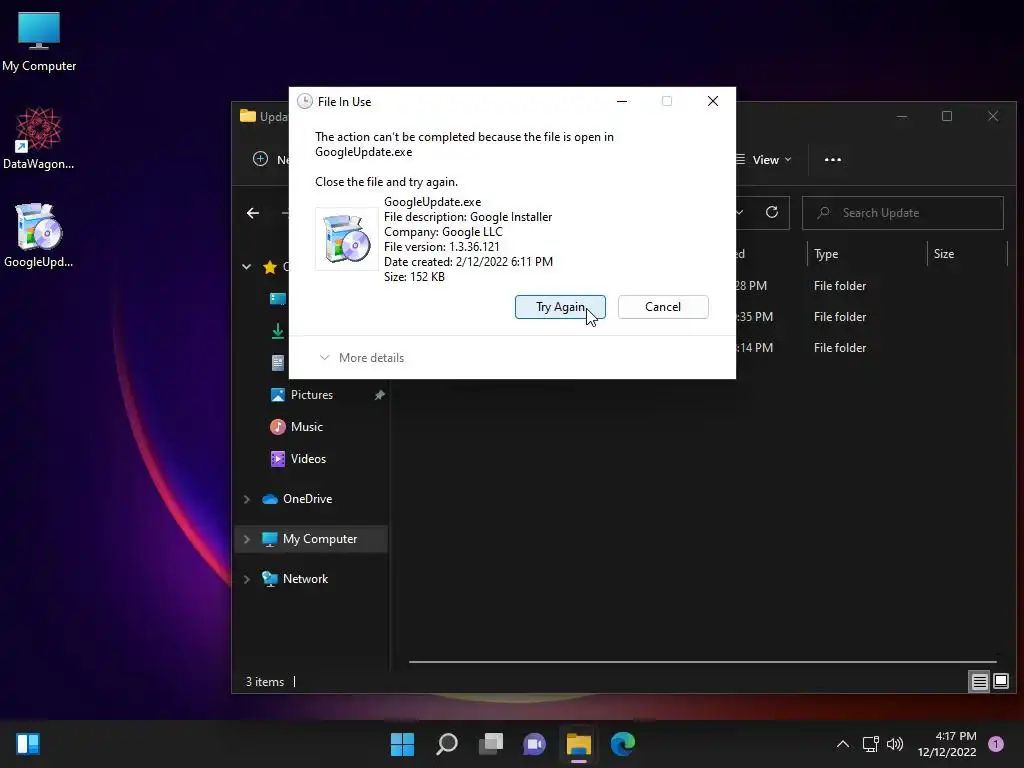The width and height of the screenshot is (1024, 768).
Task: Open View menu in File Explorer
Action: (764, 160)
